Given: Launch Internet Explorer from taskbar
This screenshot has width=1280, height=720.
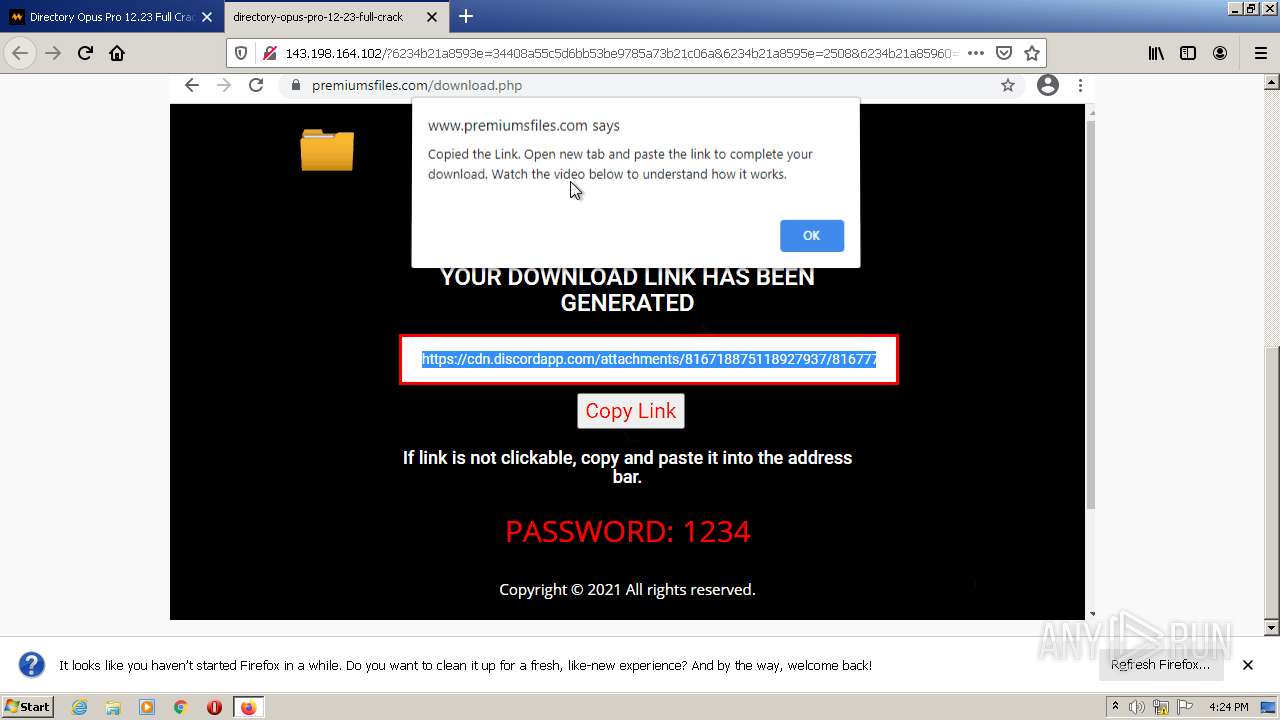Looking at the screenshot, I should coord(80,707).
